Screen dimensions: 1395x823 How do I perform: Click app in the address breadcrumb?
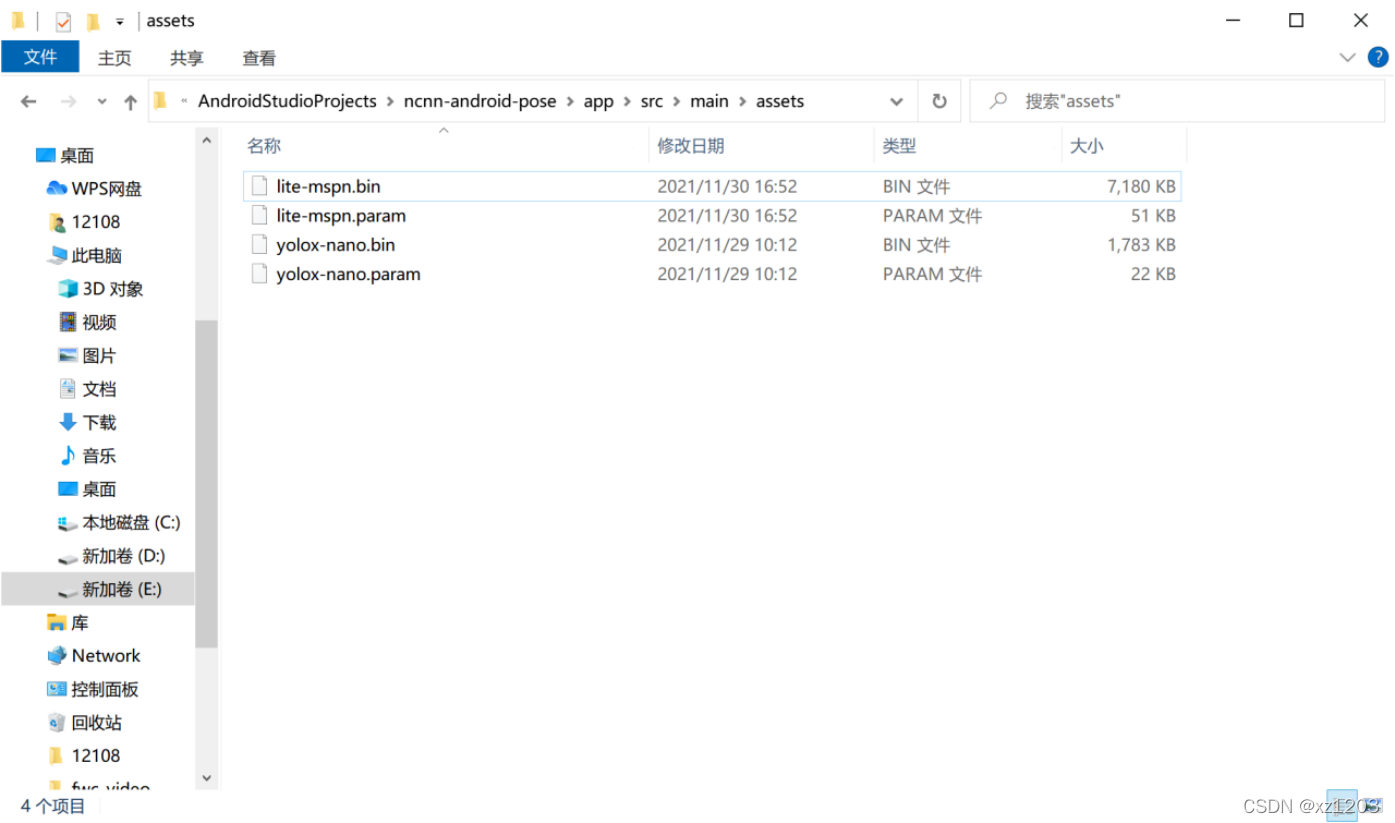pos(598,101)
